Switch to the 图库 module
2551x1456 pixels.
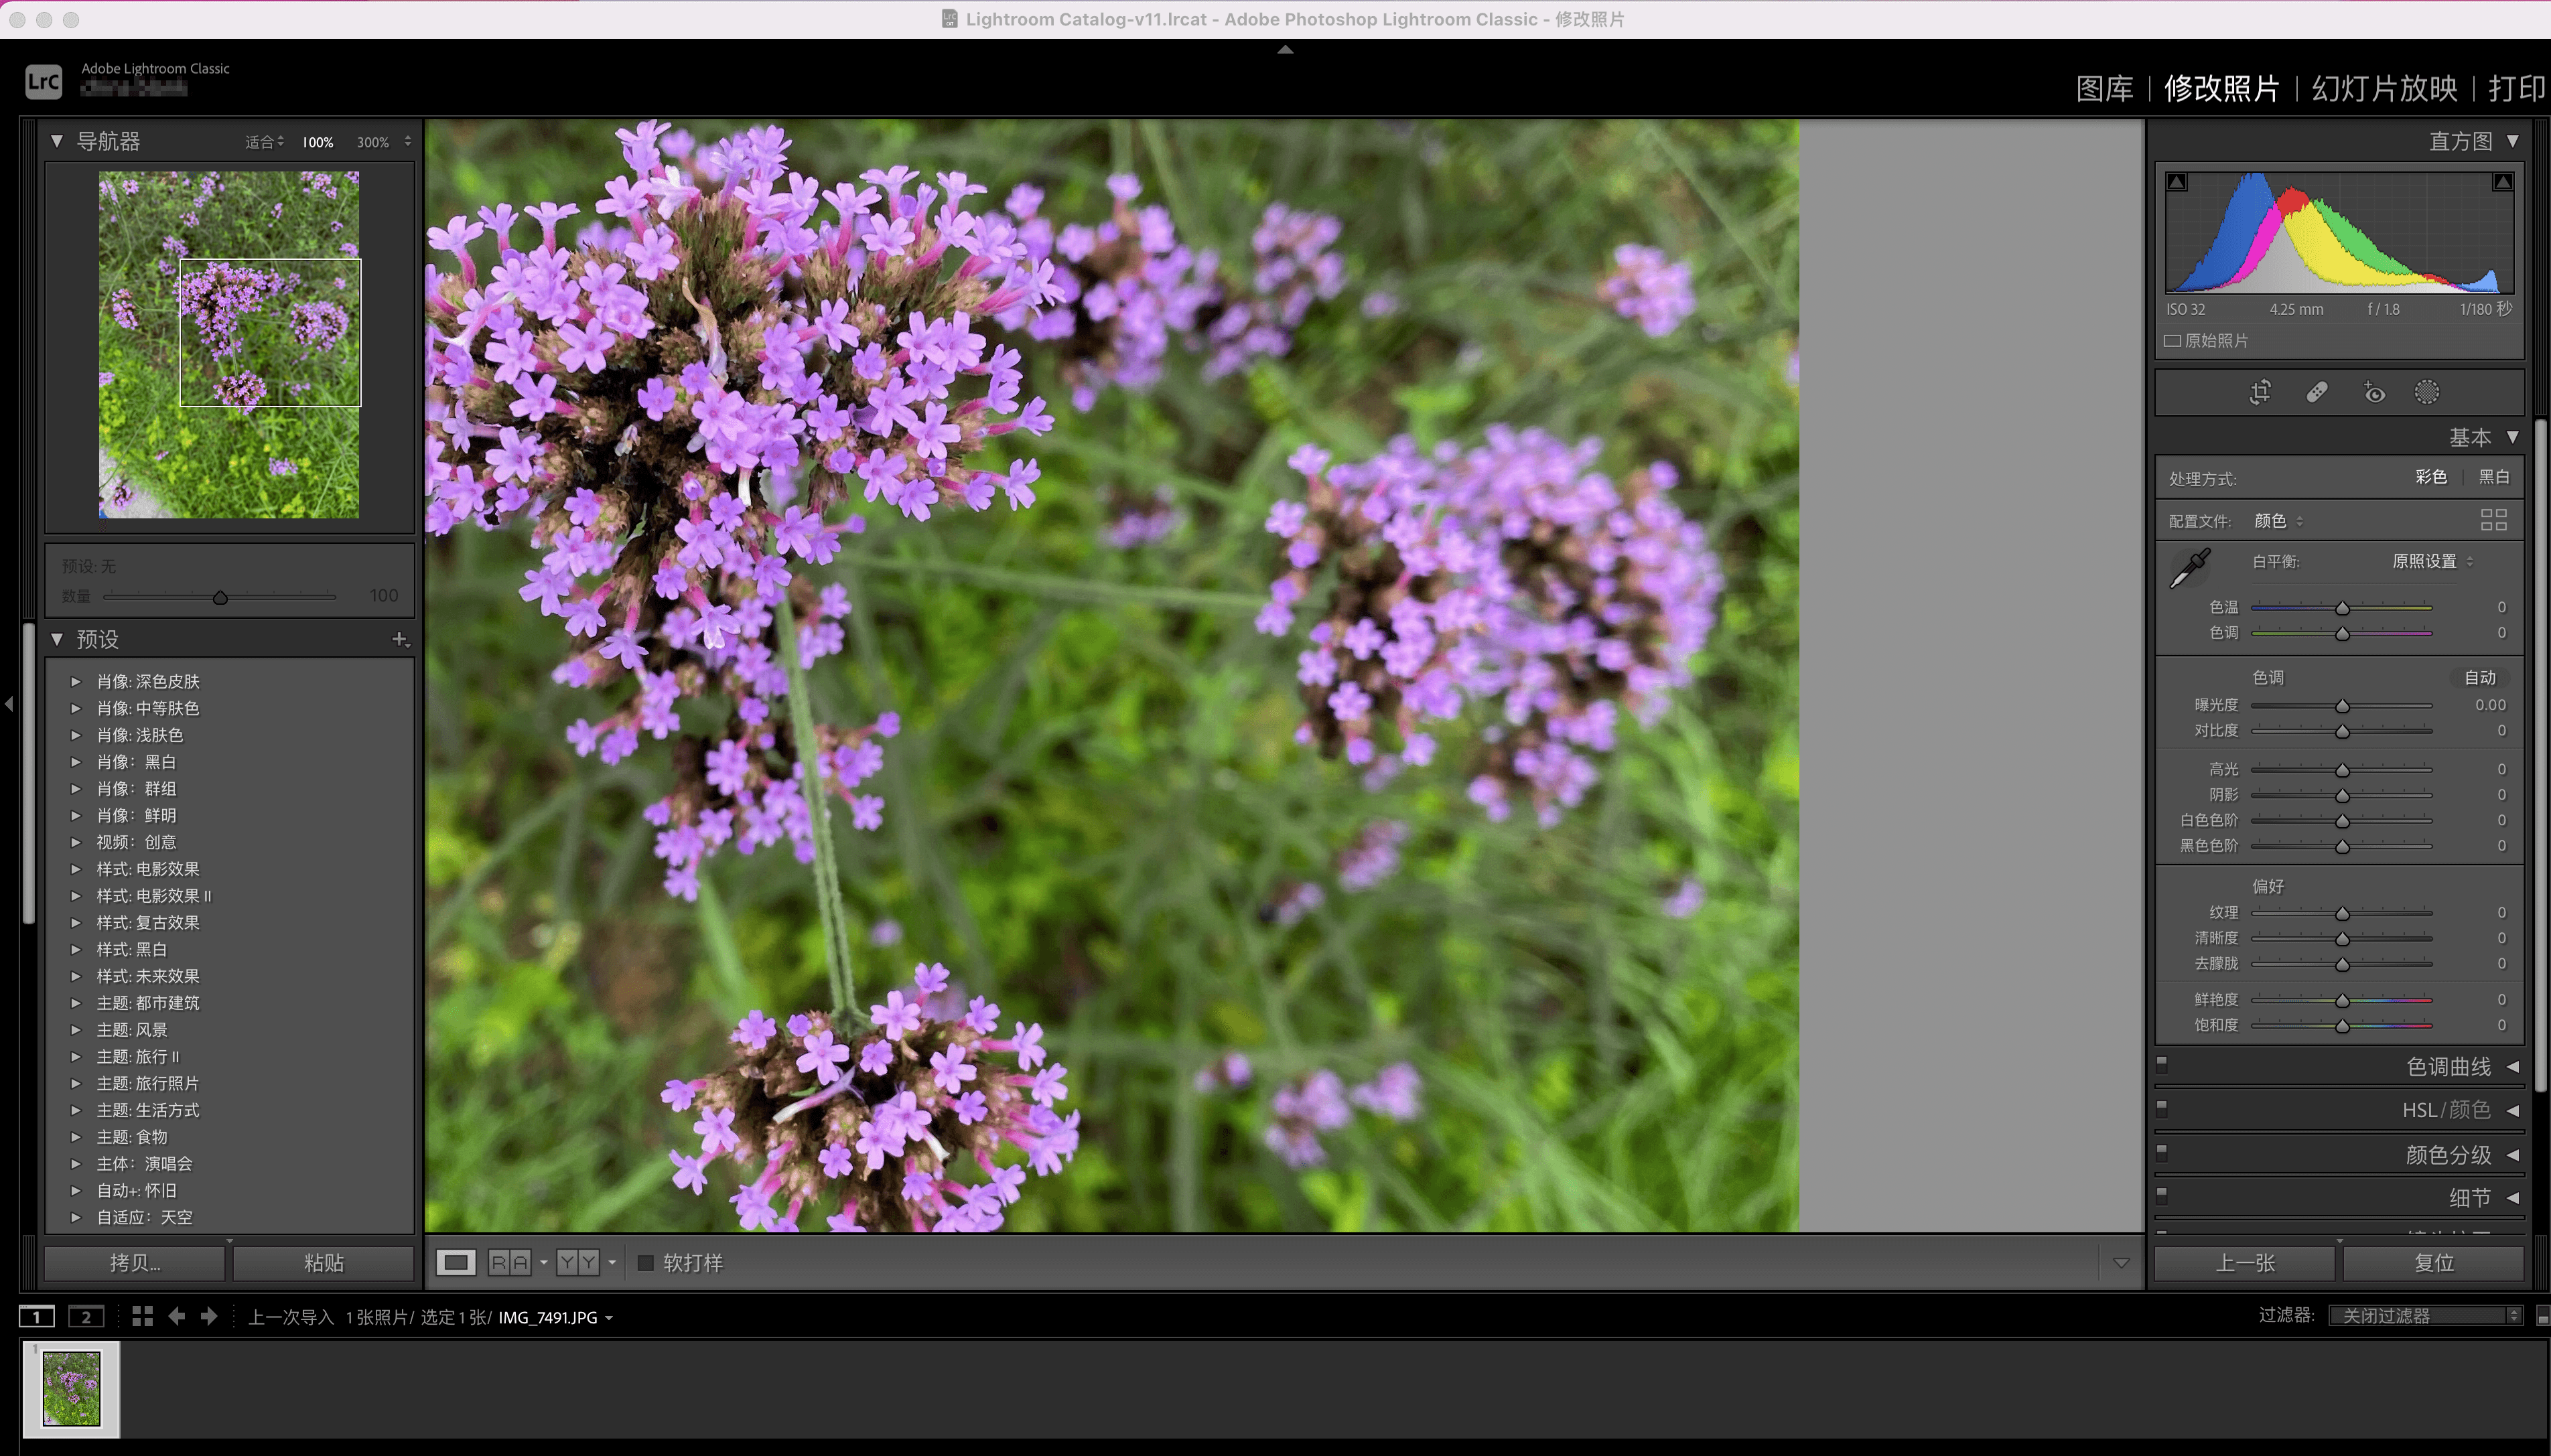point(2104,88)
